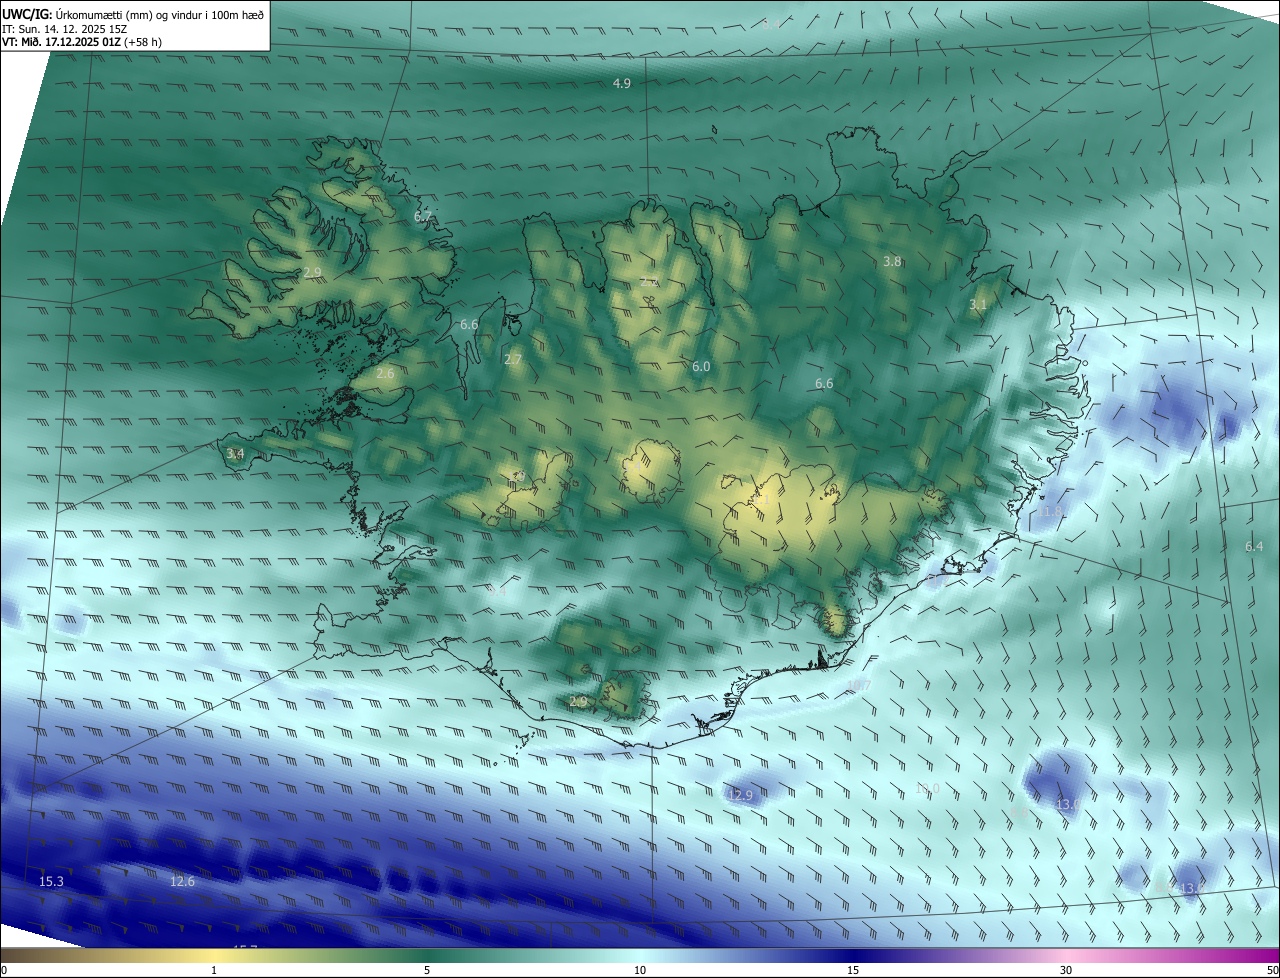Click the 15 tick on the color scale
The image size is (1280, 978).
tap(853, 970)
